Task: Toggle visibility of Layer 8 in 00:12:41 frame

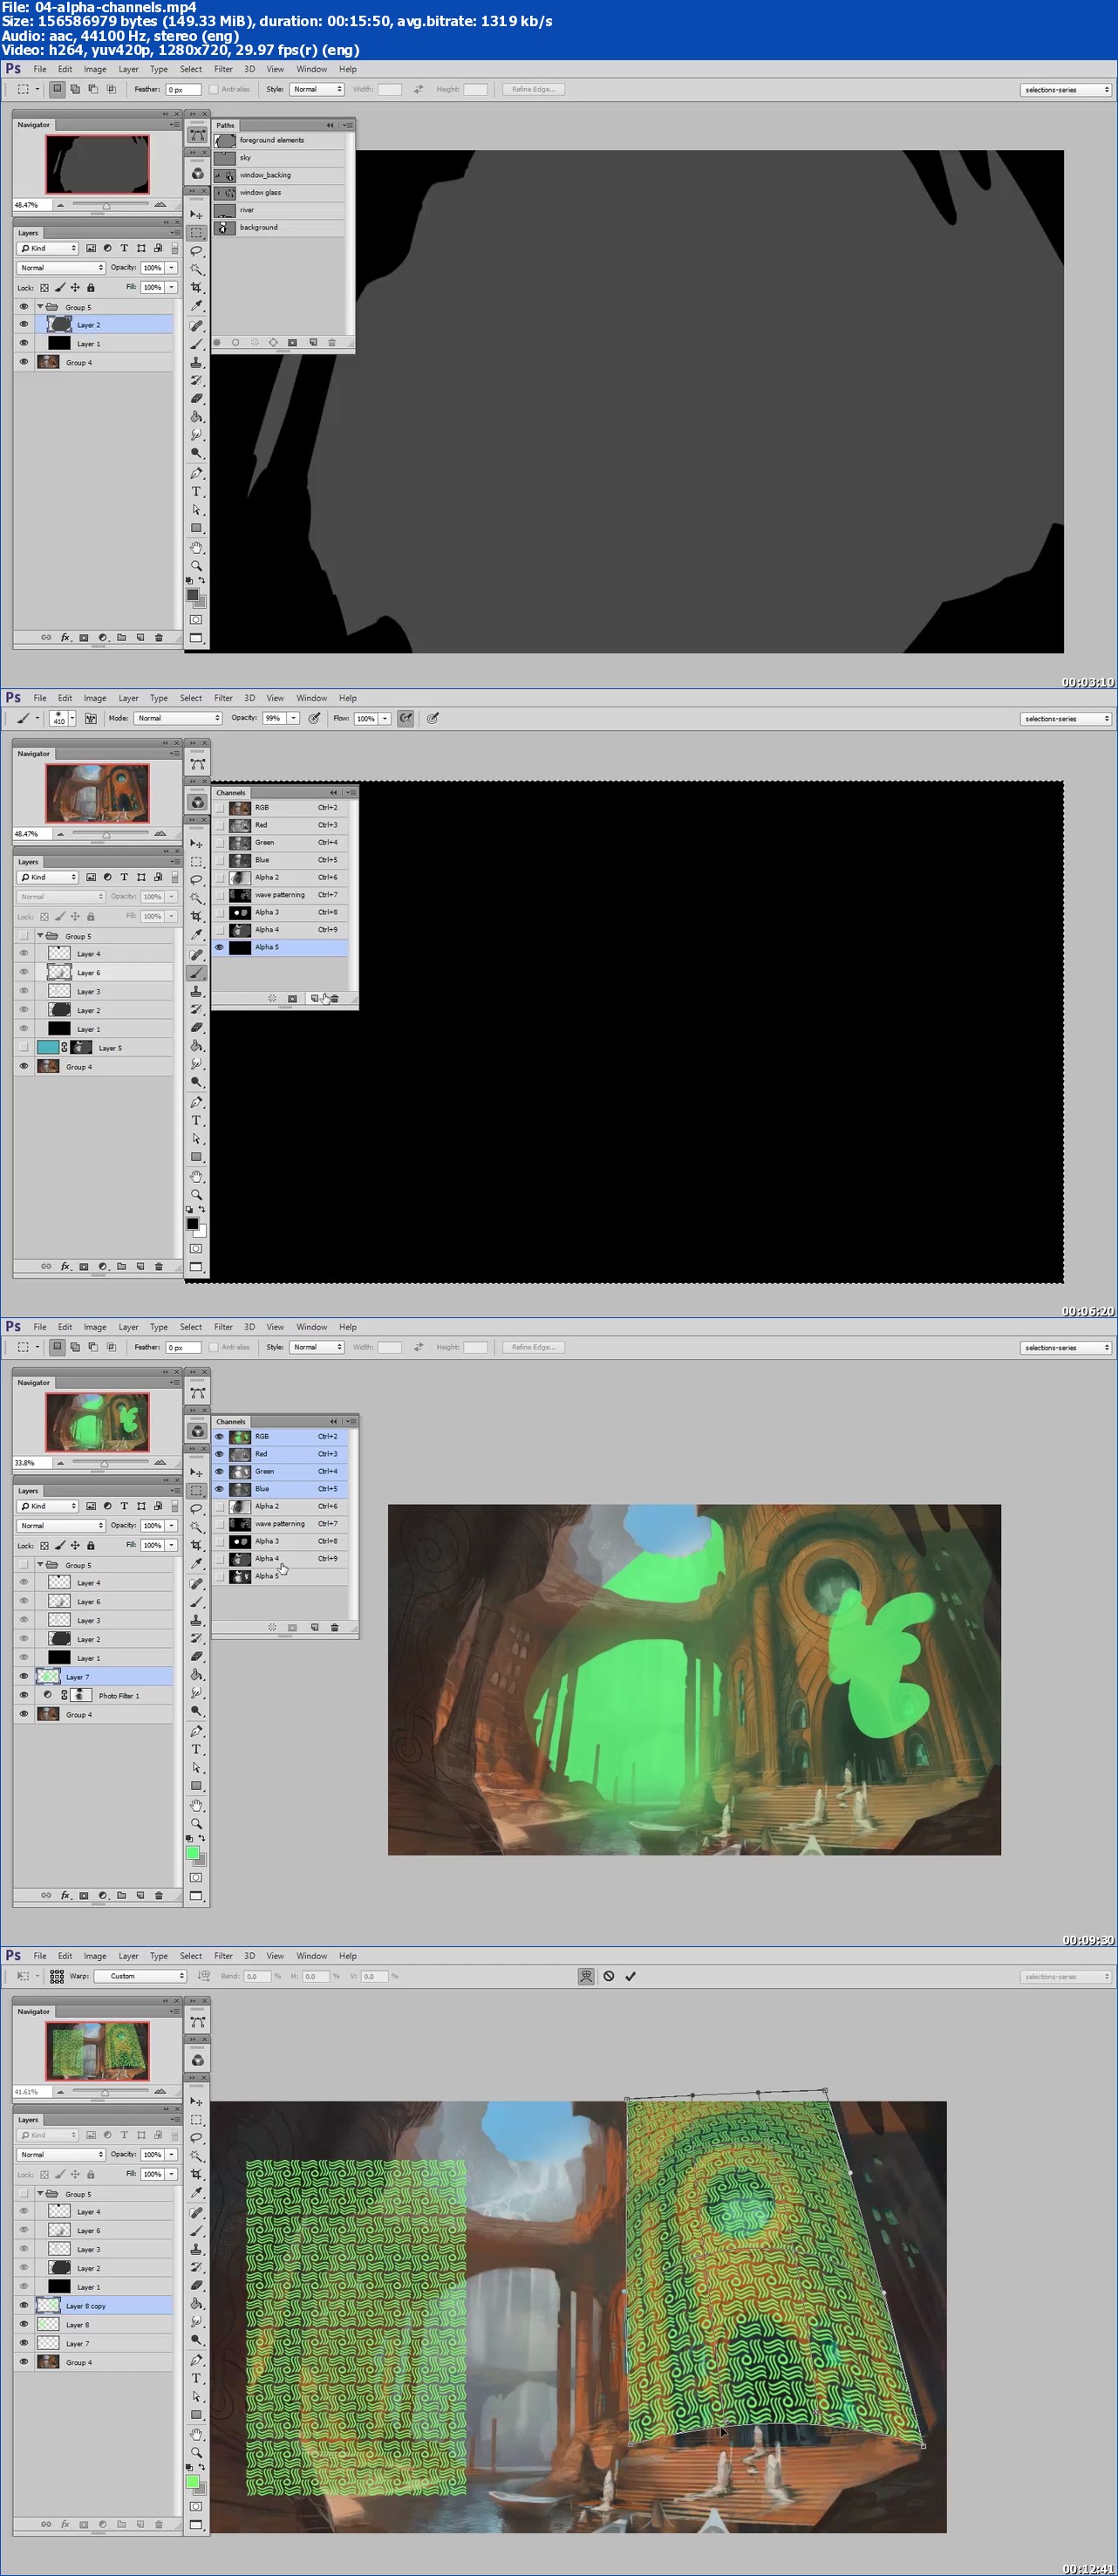Action: tap(24, 2324)
